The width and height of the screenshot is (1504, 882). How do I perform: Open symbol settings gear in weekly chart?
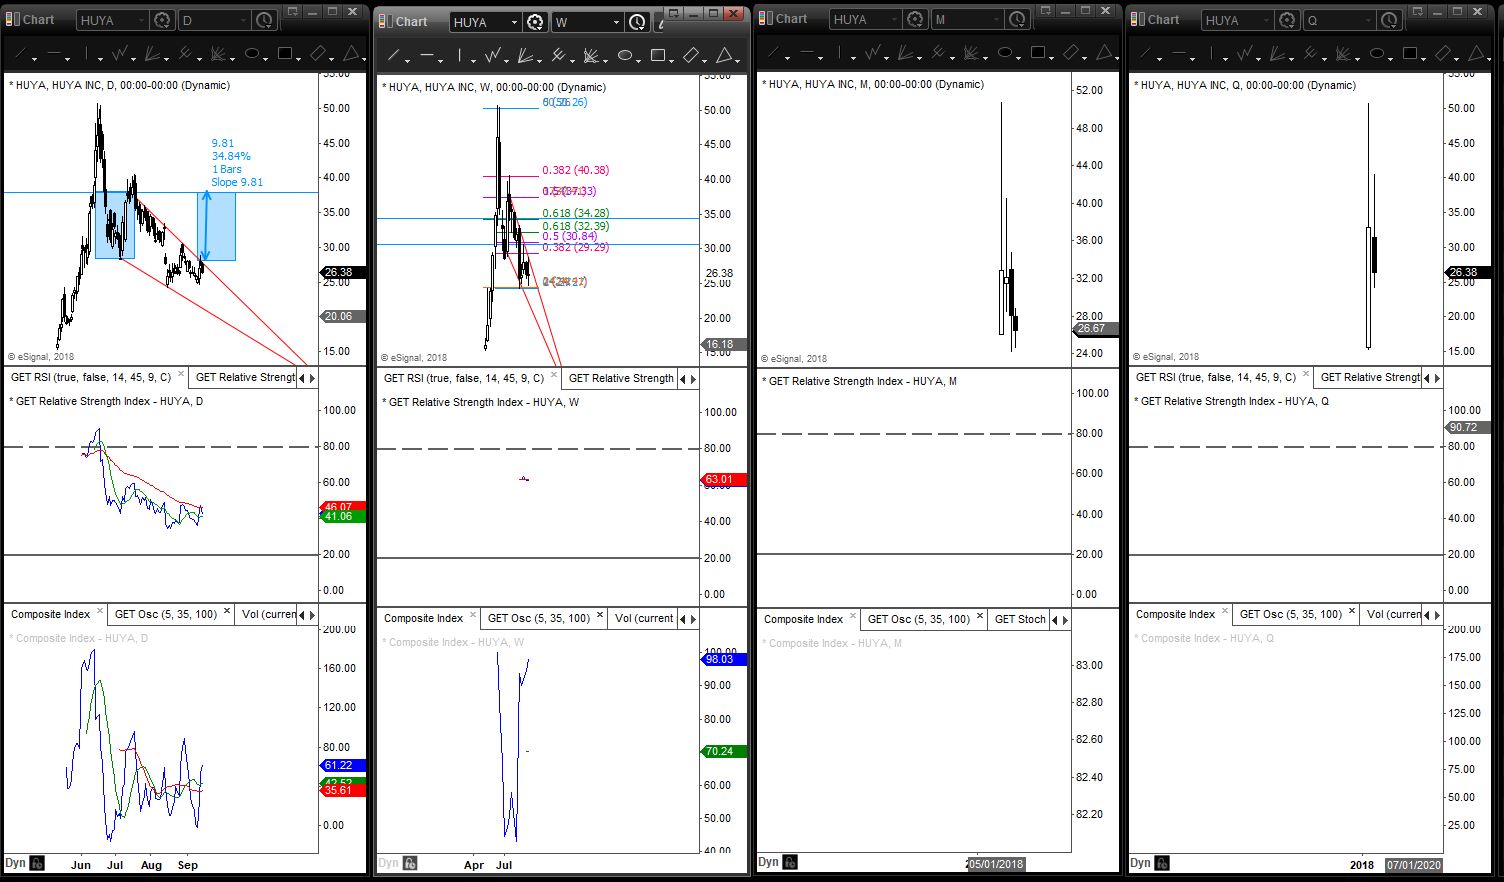535,22
